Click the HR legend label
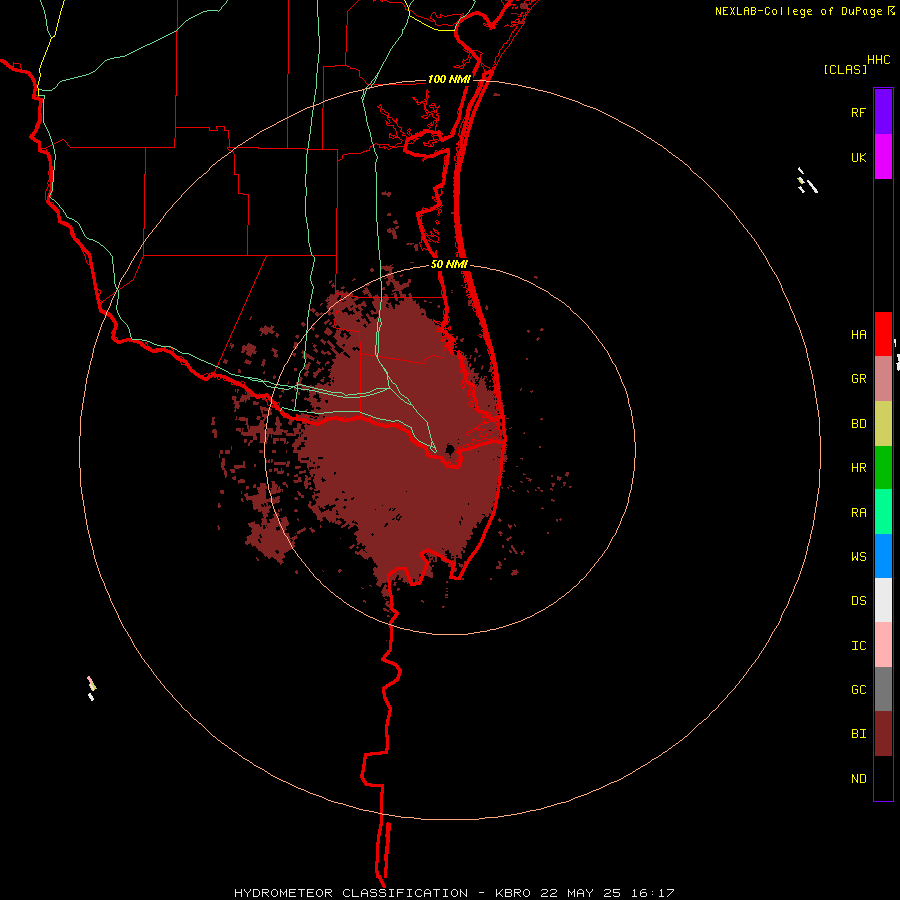900x900 pixels. 858,468
